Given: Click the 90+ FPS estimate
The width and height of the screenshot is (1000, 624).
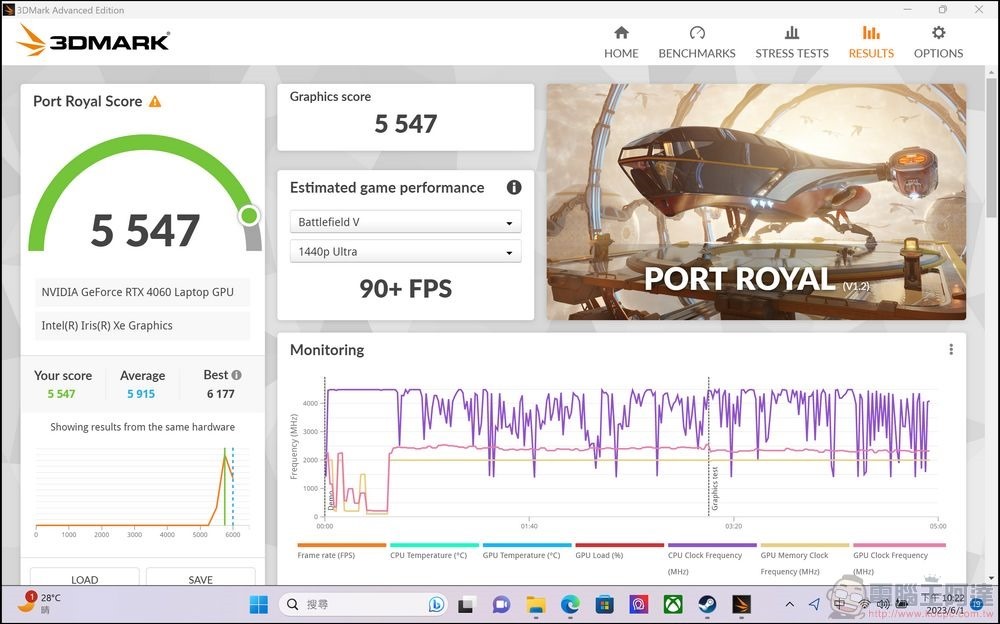Looking at the screenshot, I should 406,288.
